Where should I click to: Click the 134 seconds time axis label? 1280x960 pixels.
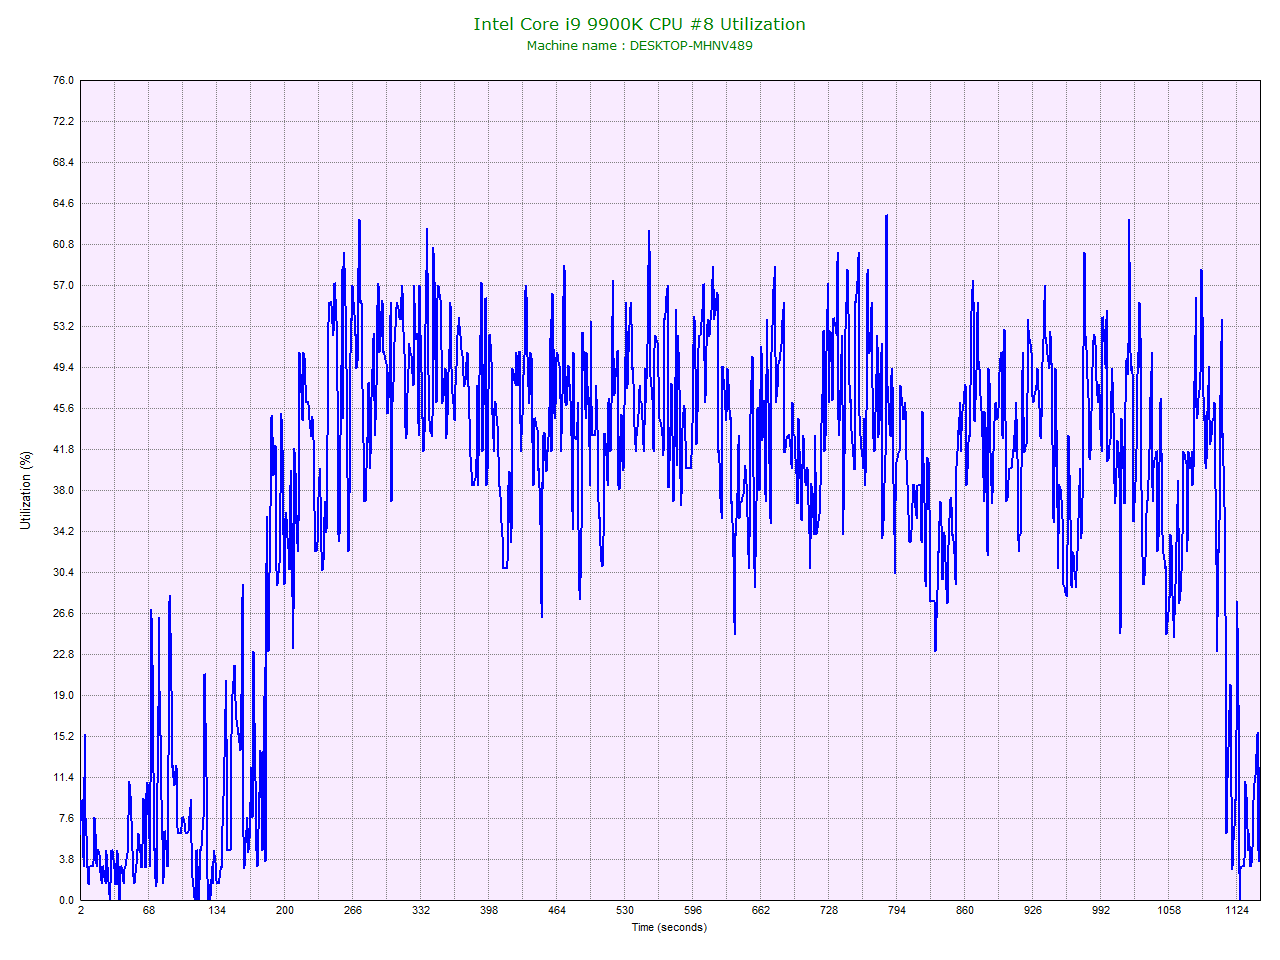click(x=217, y=910)
